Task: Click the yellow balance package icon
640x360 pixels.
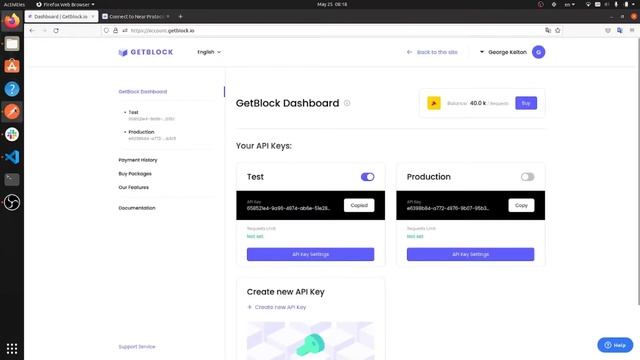Action: pyautogui.click(x=434, y=103)
